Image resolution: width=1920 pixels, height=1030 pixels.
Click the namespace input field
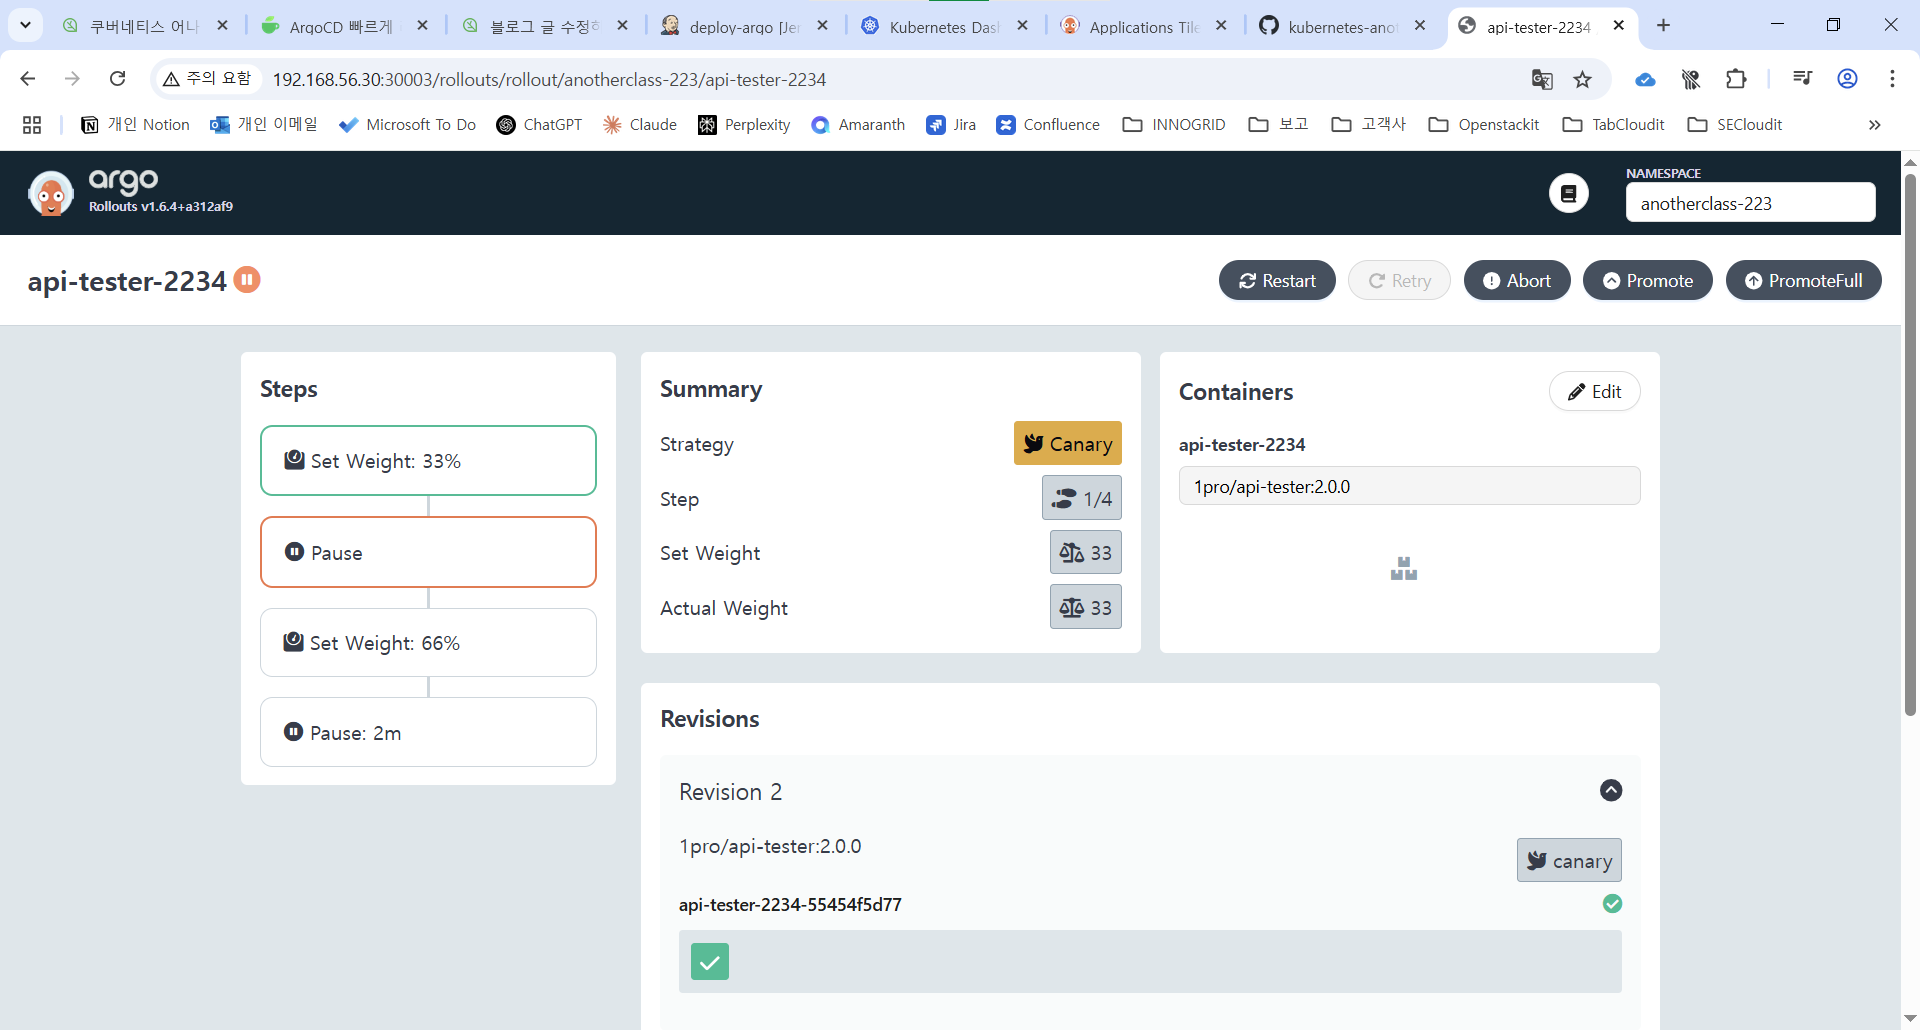(x=1751, y=203)
